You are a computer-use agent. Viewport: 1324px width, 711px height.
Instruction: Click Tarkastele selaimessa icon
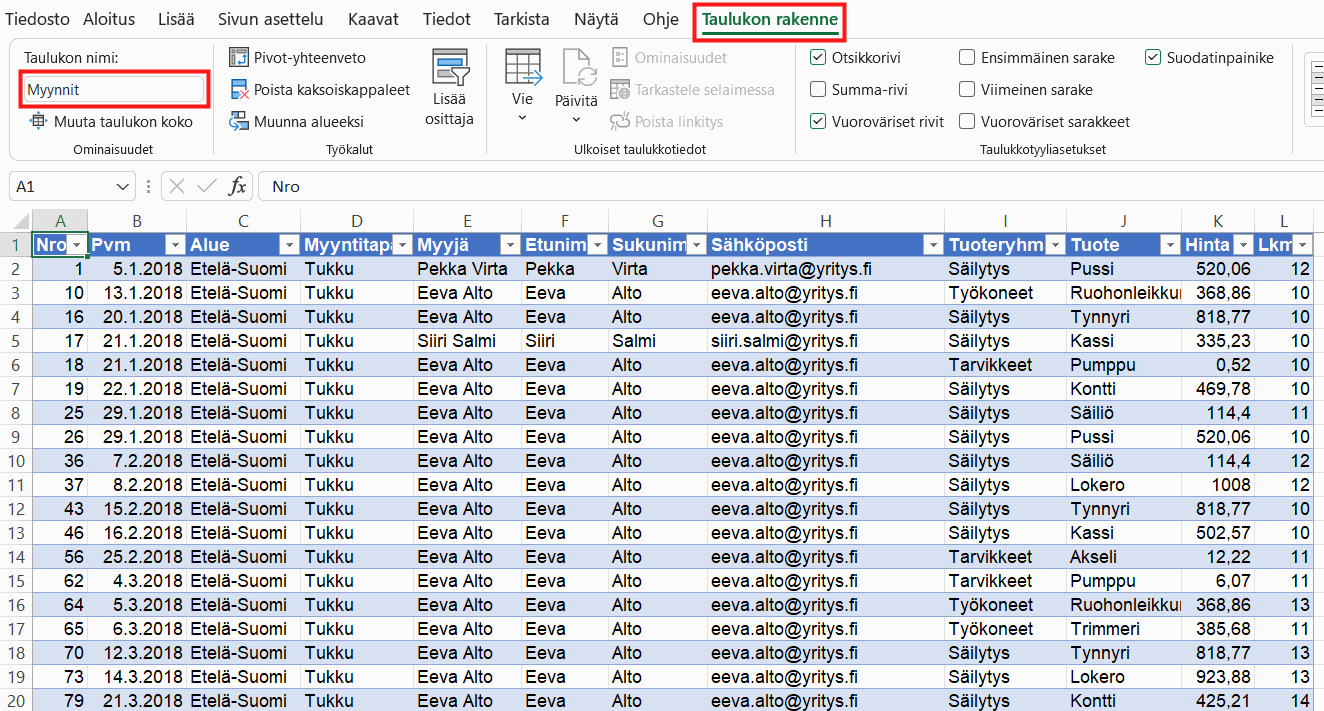coord(620,90)
